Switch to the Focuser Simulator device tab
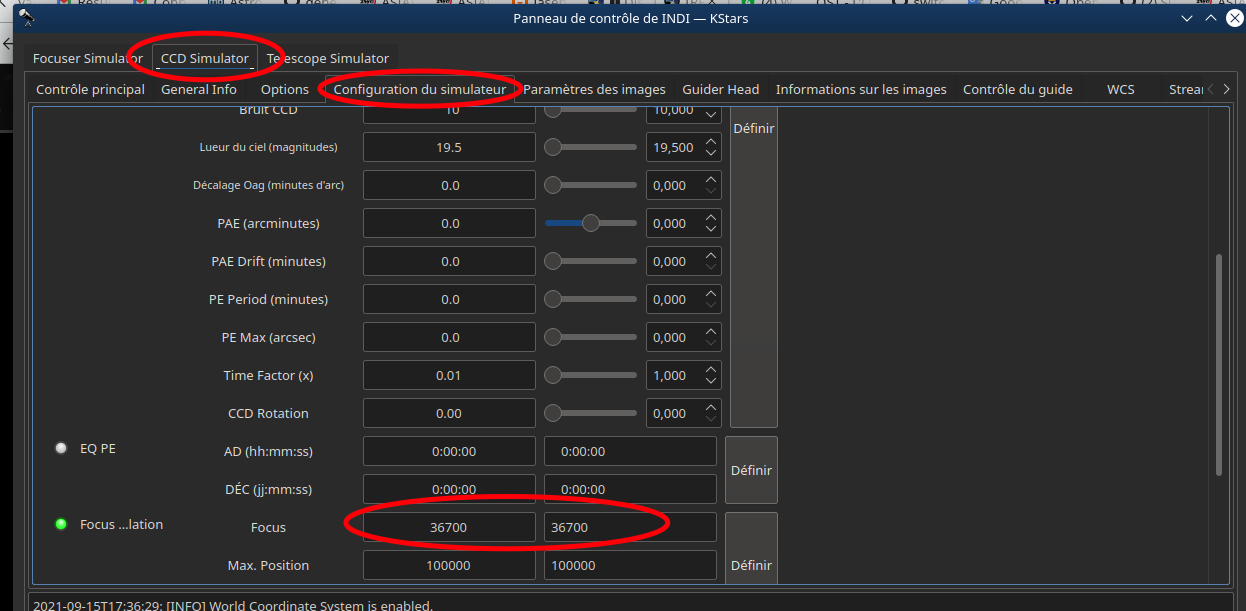Screen dimensions: 1246x611 coord(87,58)
